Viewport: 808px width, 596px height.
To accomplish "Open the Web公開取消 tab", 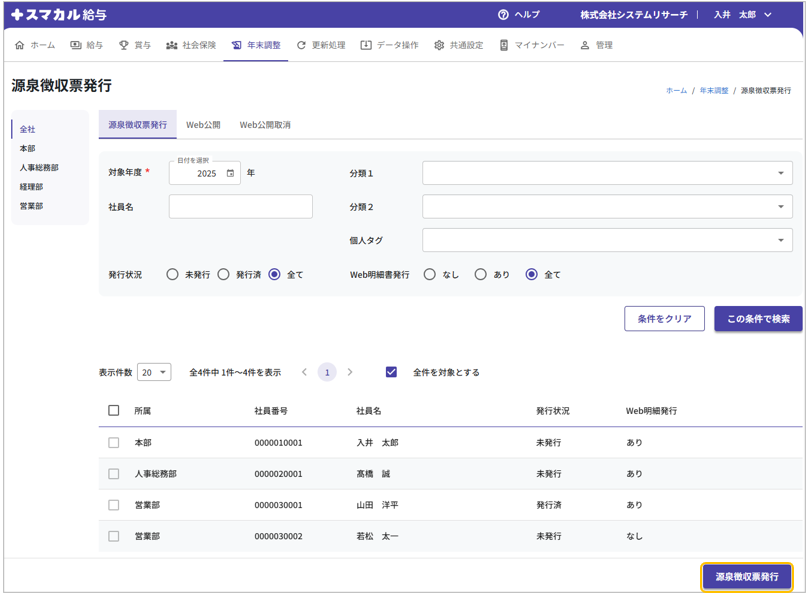I will pyautogui.click(x=265, y=125).
